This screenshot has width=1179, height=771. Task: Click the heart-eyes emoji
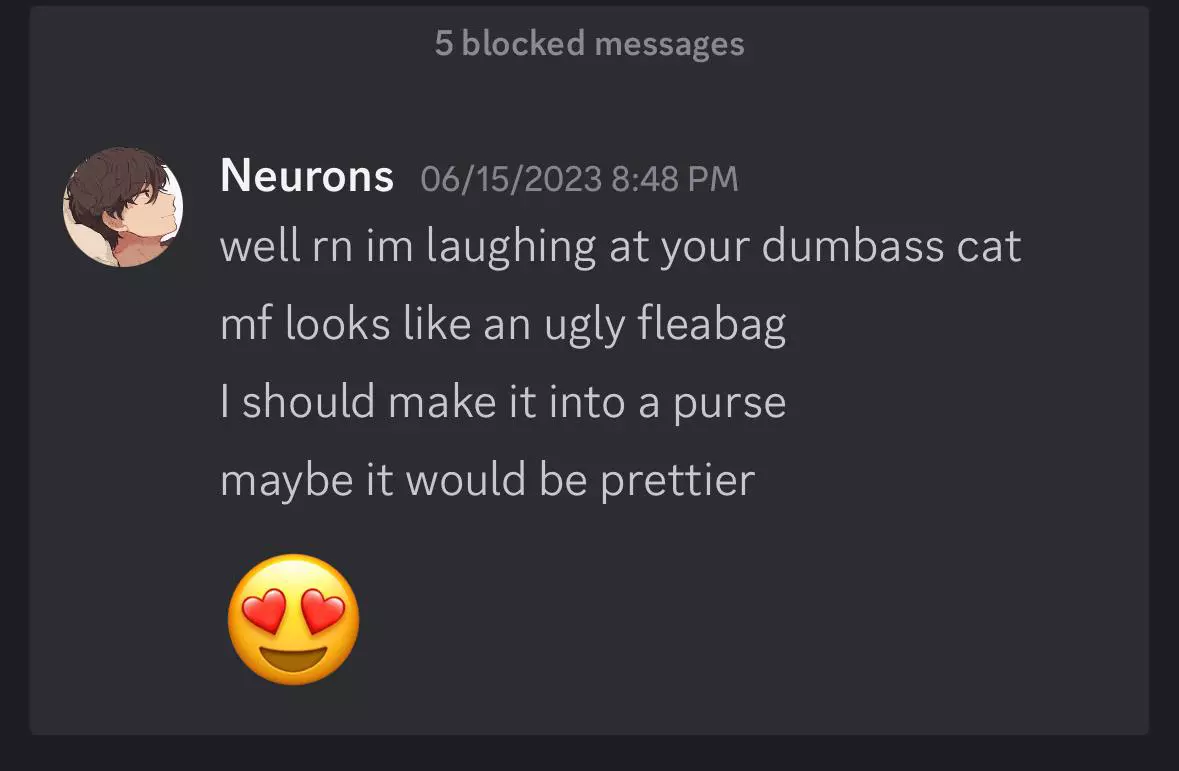(x=293, y=619)
